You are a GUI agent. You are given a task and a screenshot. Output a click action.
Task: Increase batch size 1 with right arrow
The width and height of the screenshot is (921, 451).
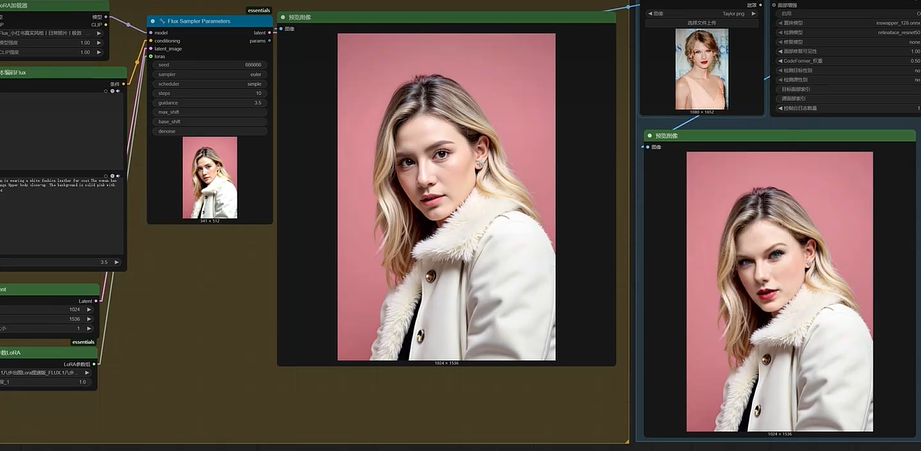(89, 328)
